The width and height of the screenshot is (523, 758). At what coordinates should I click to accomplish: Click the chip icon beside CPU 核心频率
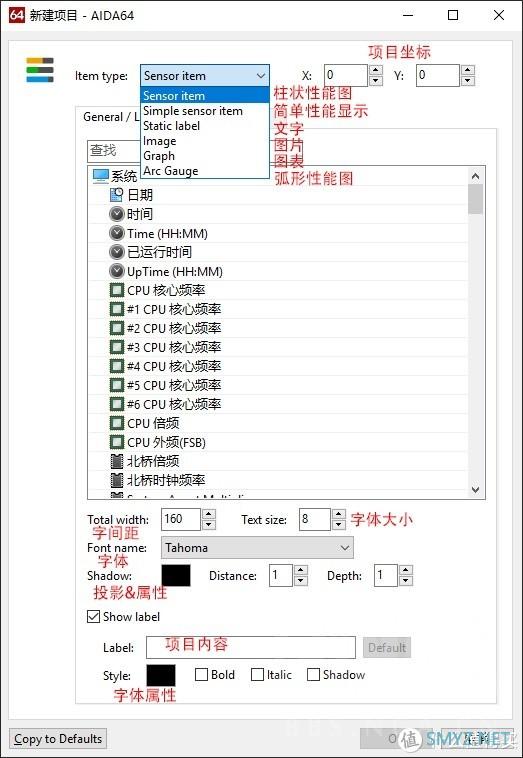(116, 290)
